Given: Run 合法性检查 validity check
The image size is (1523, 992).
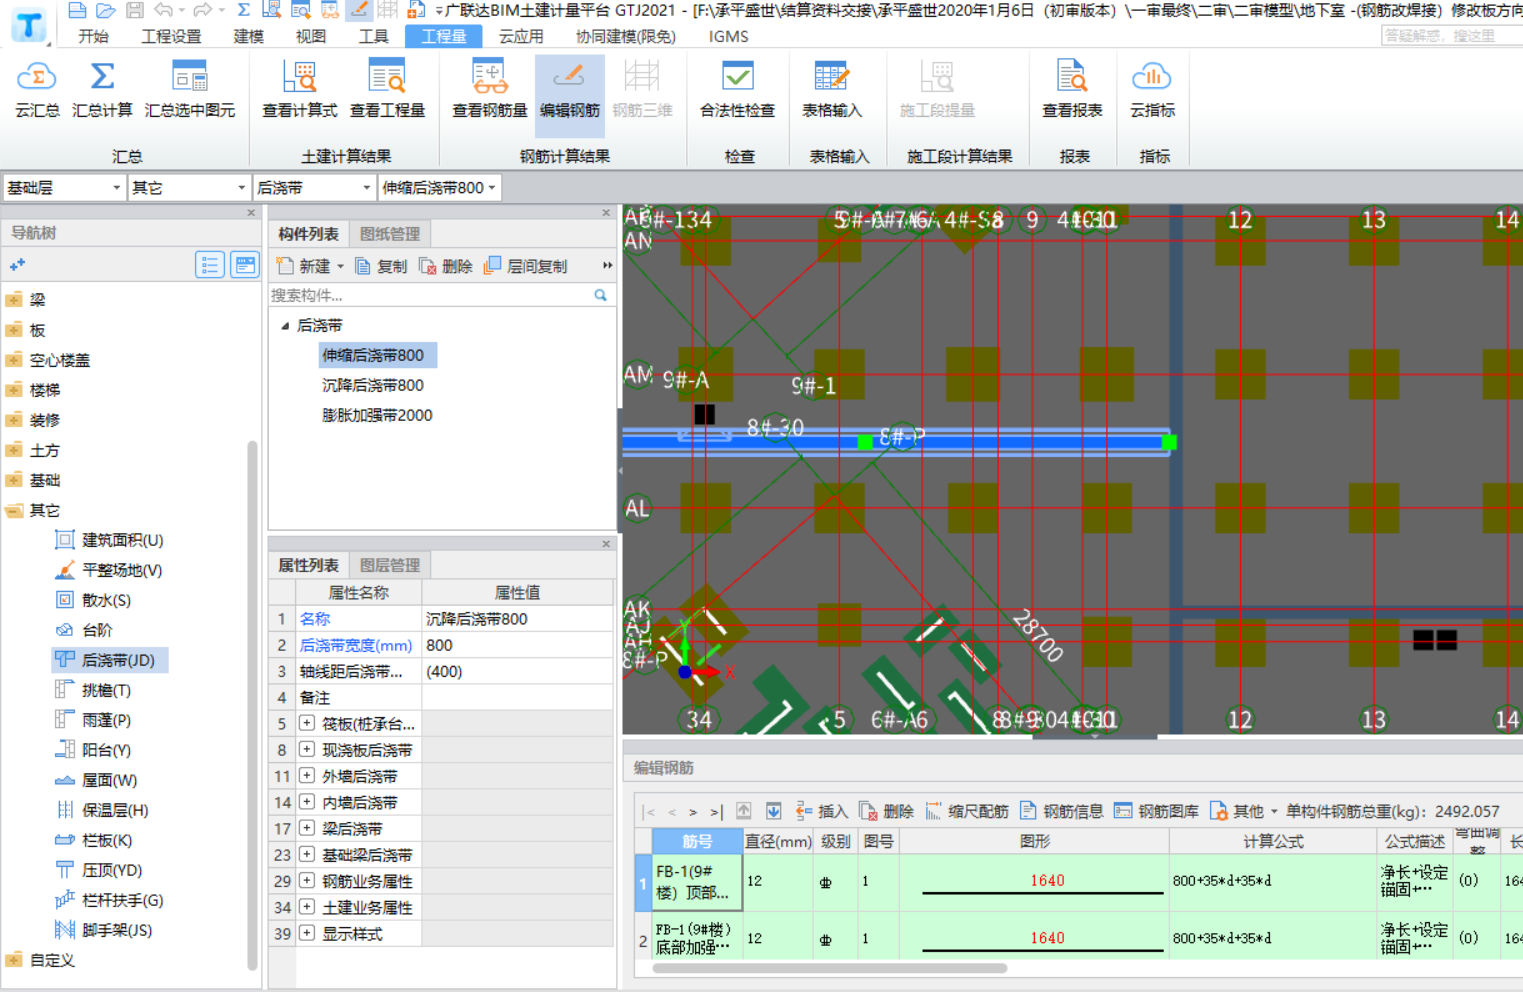Looking at the screenshot, I should [737, 90].
